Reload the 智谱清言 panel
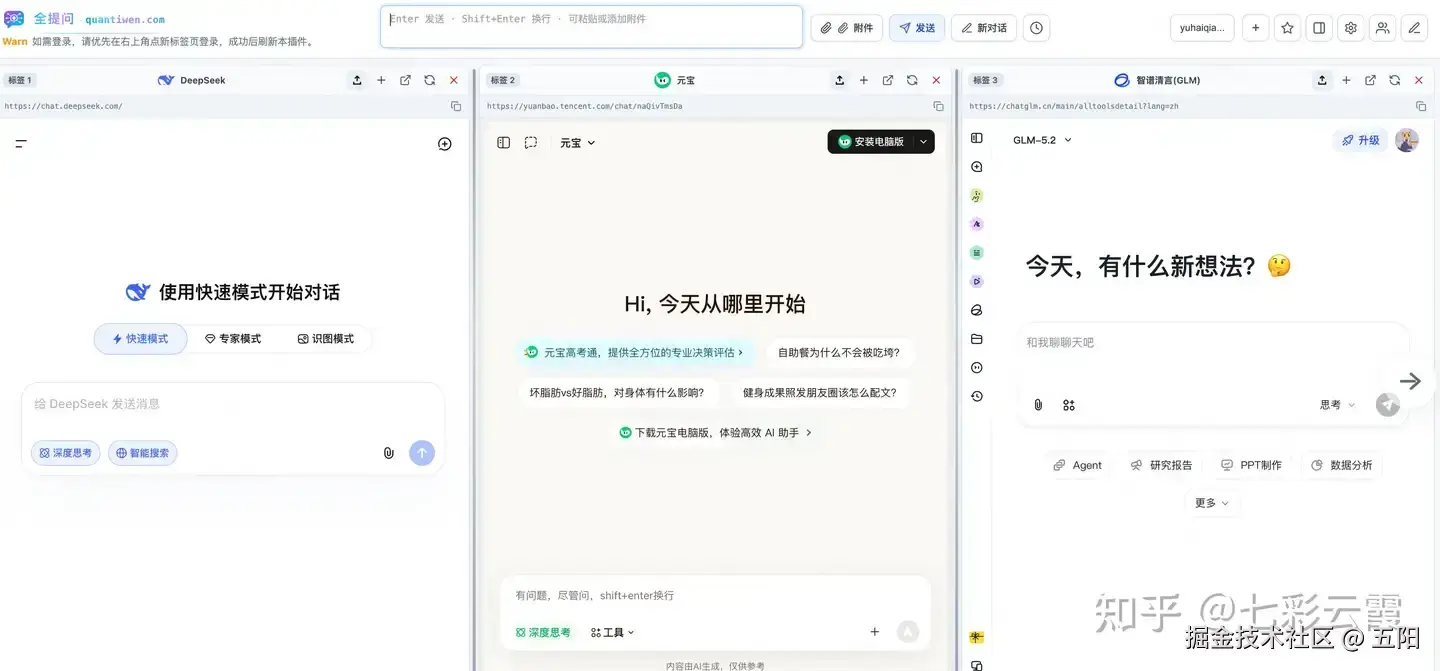Screen dimensions: 1440x671 pyautogui.click(x=1394, y=80)
